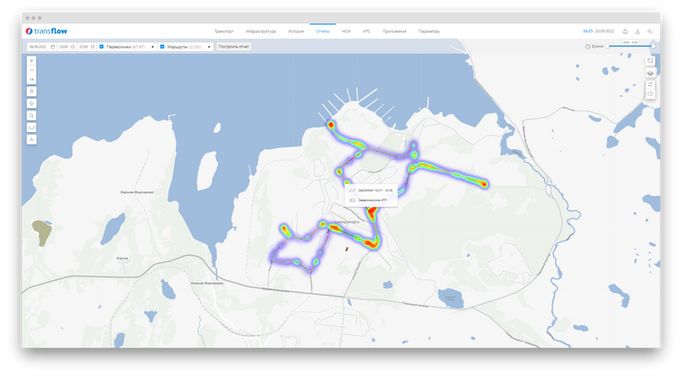
Task: Open notifications bell icon
Action: [x=625, y=31]
